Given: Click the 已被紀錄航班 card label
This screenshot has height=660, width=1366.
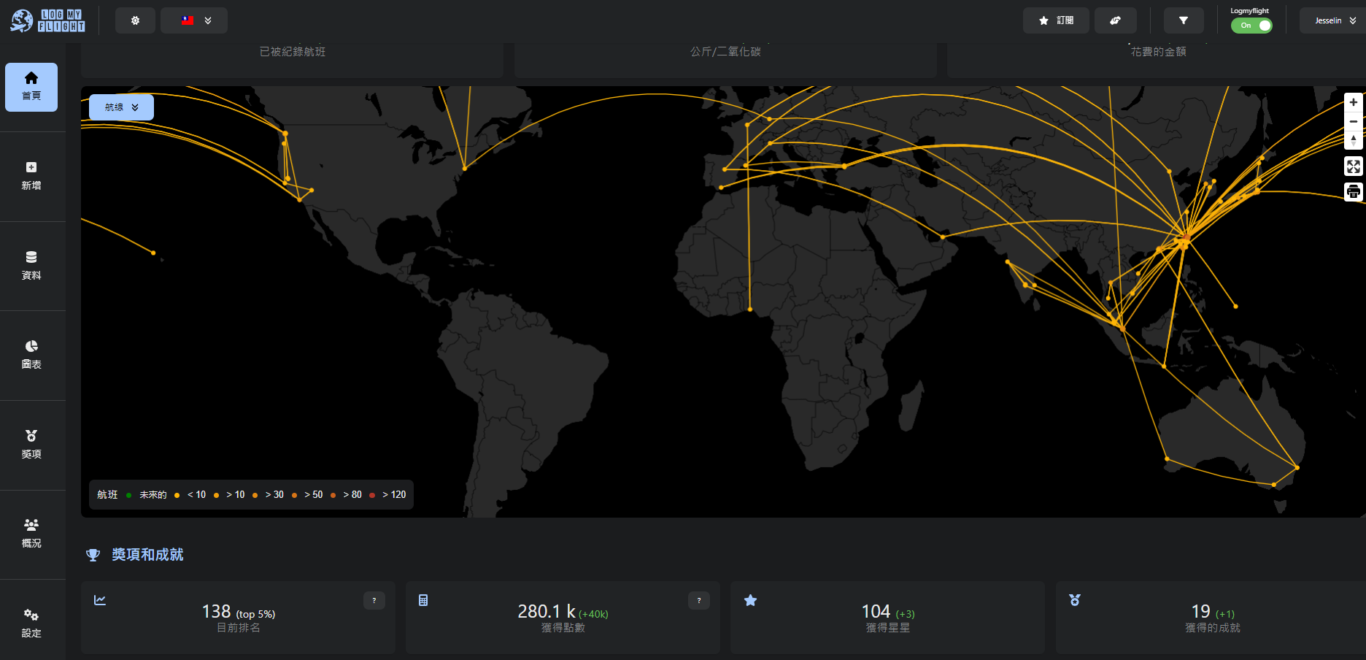Looking at the screenshot, I should 292,51.
